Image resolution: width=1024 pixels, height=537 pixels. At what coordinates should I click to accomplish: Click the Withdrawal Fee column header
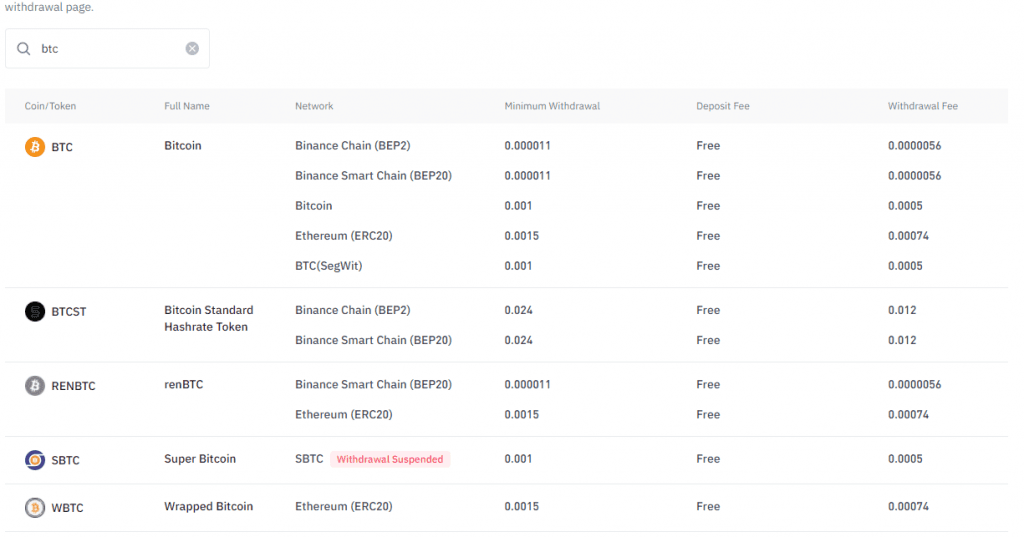click(x=923, y=106)
